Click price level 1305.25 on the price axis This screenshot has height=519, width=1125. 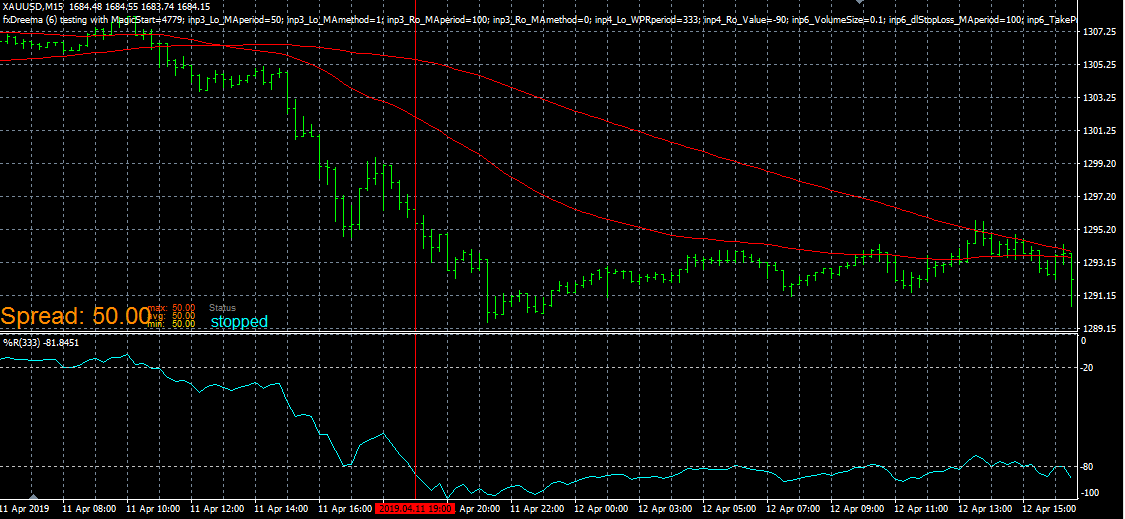[1098, 65]
